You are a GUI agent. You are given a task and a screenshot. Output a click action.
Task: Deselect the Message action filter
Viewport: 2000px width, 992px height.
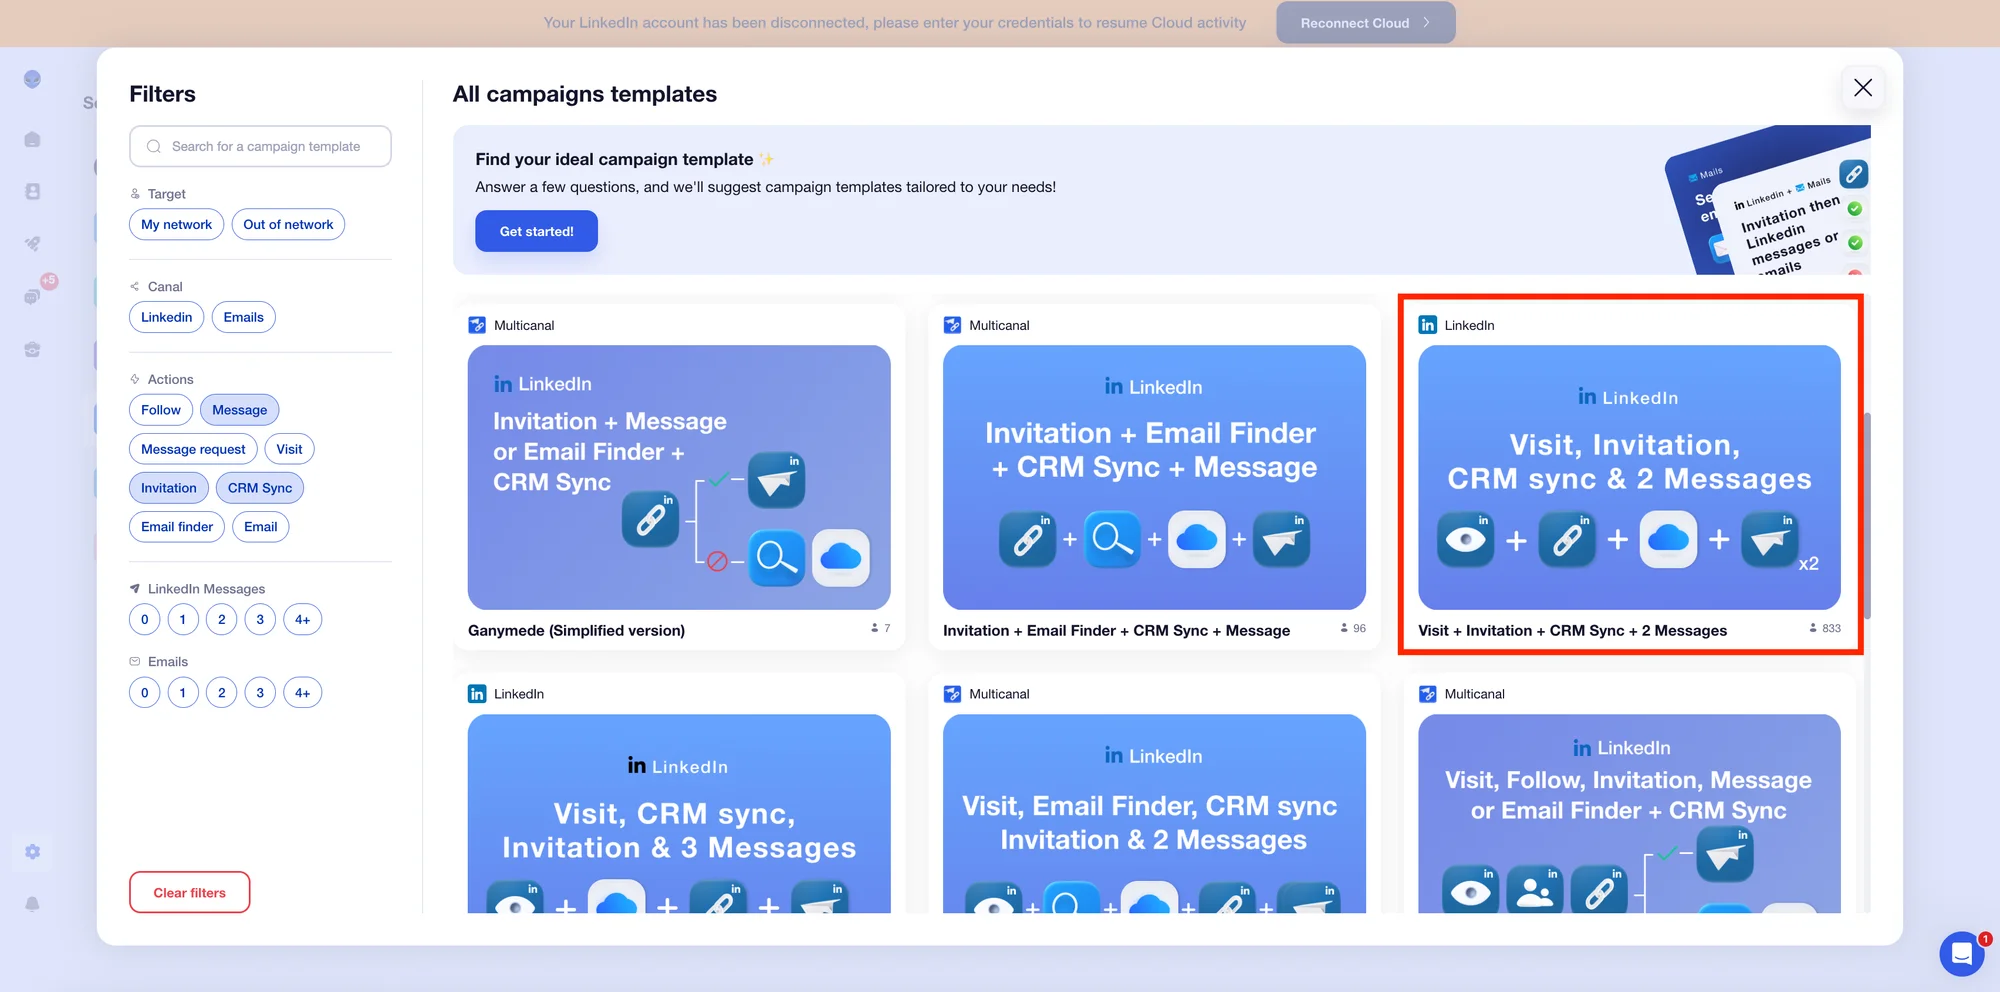[239, 410]
